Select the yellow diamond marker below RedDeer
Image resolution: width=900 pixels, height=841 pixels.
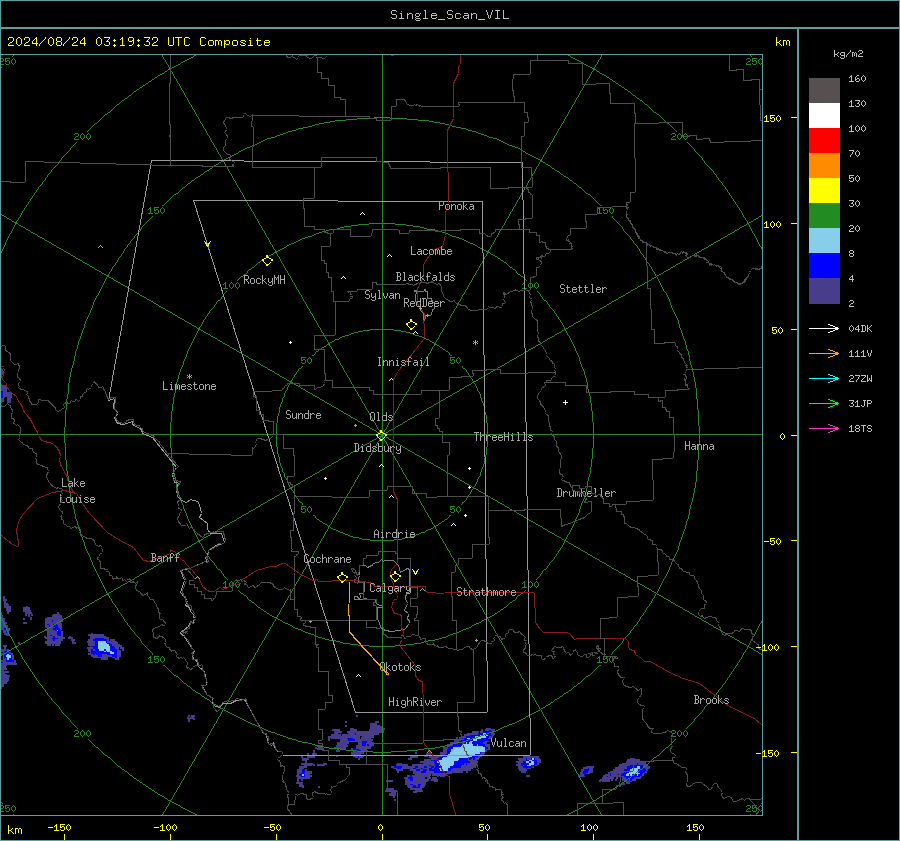(x=412, y=325)
